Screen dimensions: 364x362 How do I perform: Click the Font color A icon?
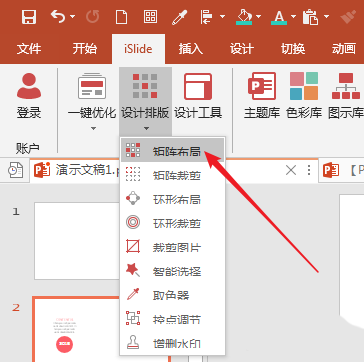coord(279,17)
